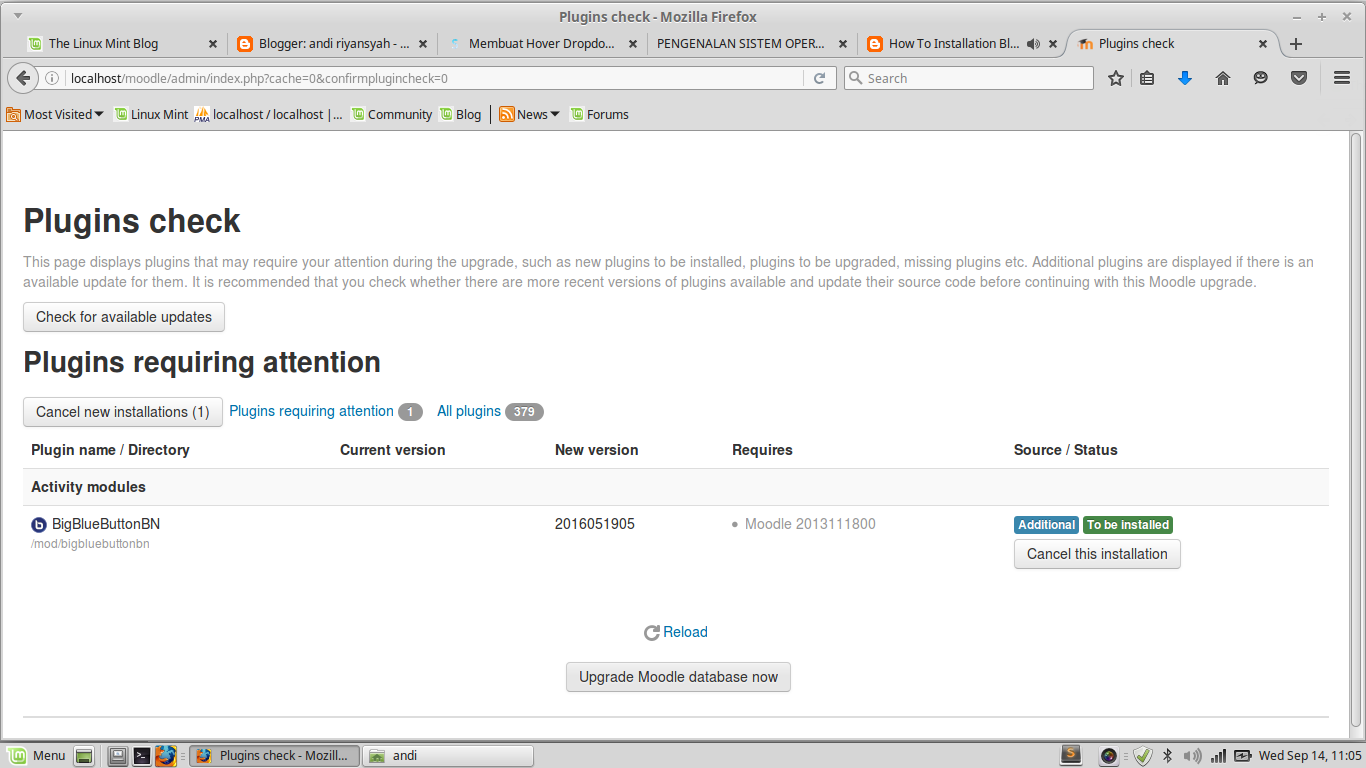
Task: Mute audio on How To Installation tab
Action: point(1032,44)
